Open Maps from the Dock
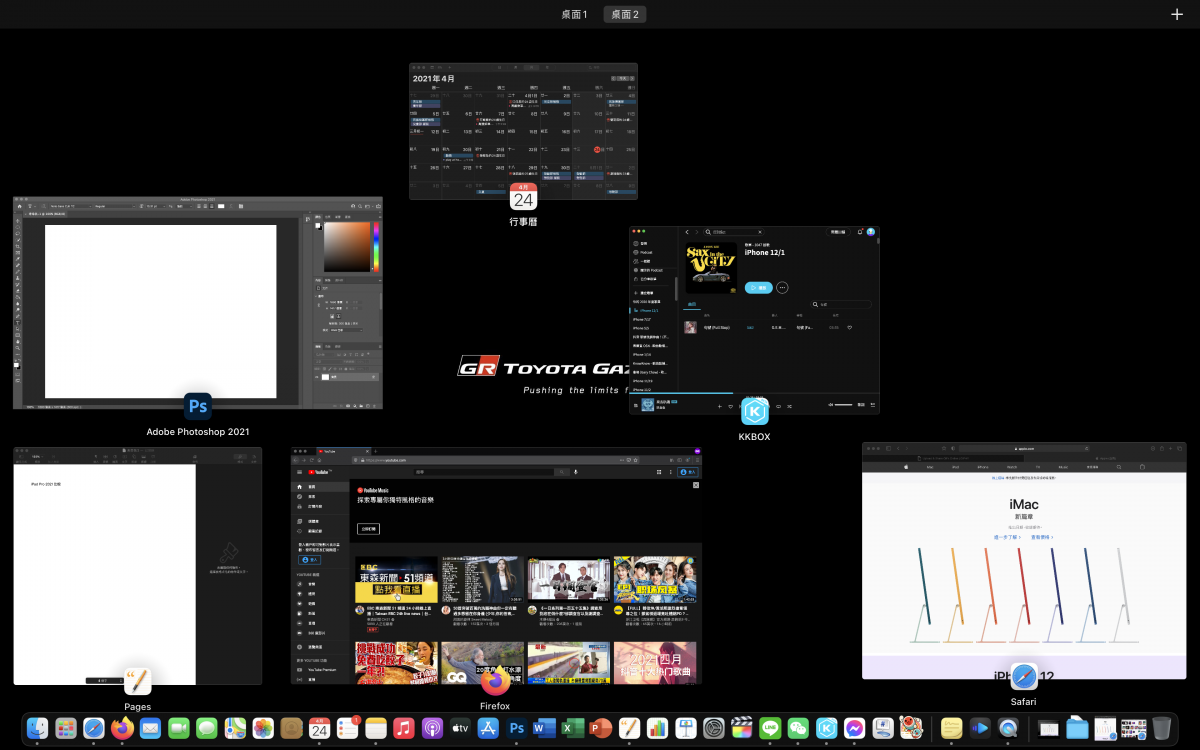Viewport: 1200px width, 750px height. pyautogui.click(x=235, y=729)
